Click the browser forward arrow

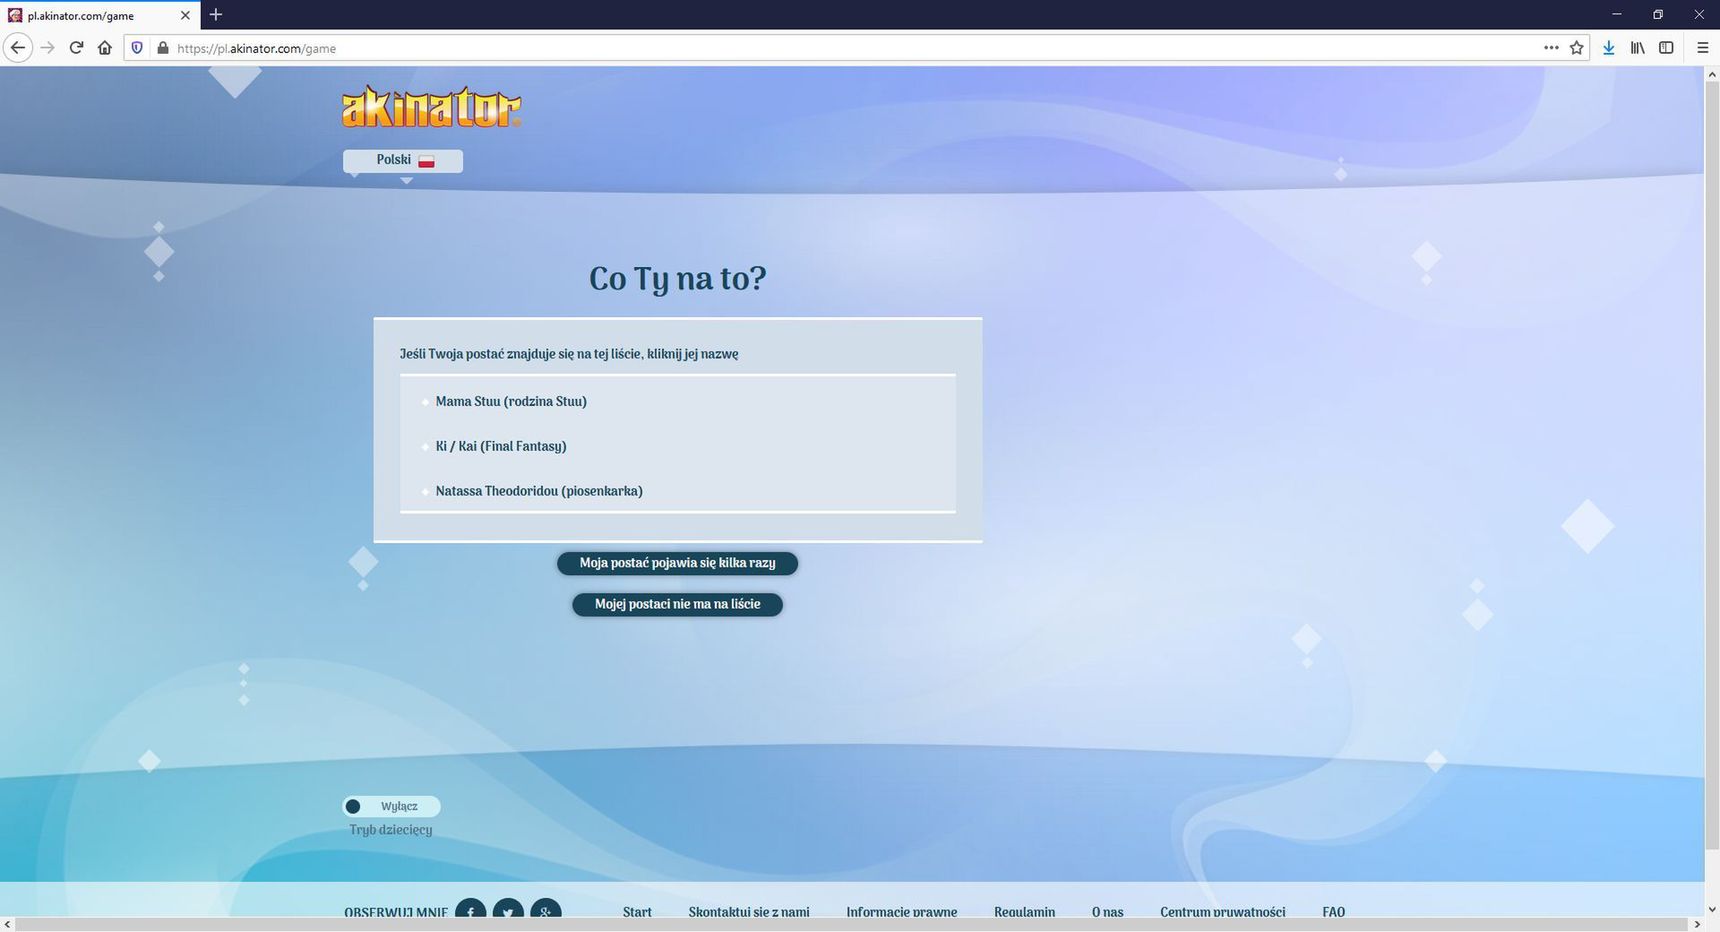pyautogui.click(x=47, y=48)
